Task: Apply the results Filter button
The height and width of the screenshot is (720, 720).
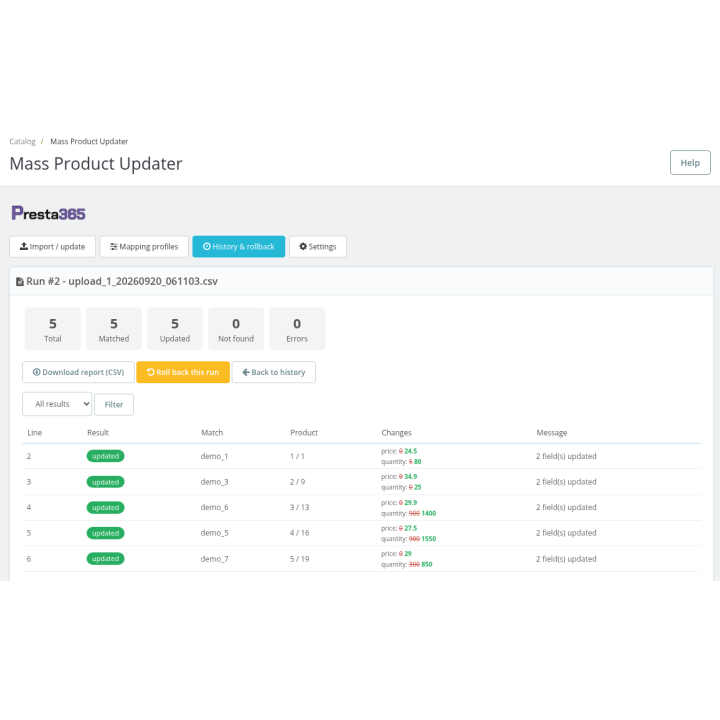Action: pyautogui.click(x=114, y=405)
